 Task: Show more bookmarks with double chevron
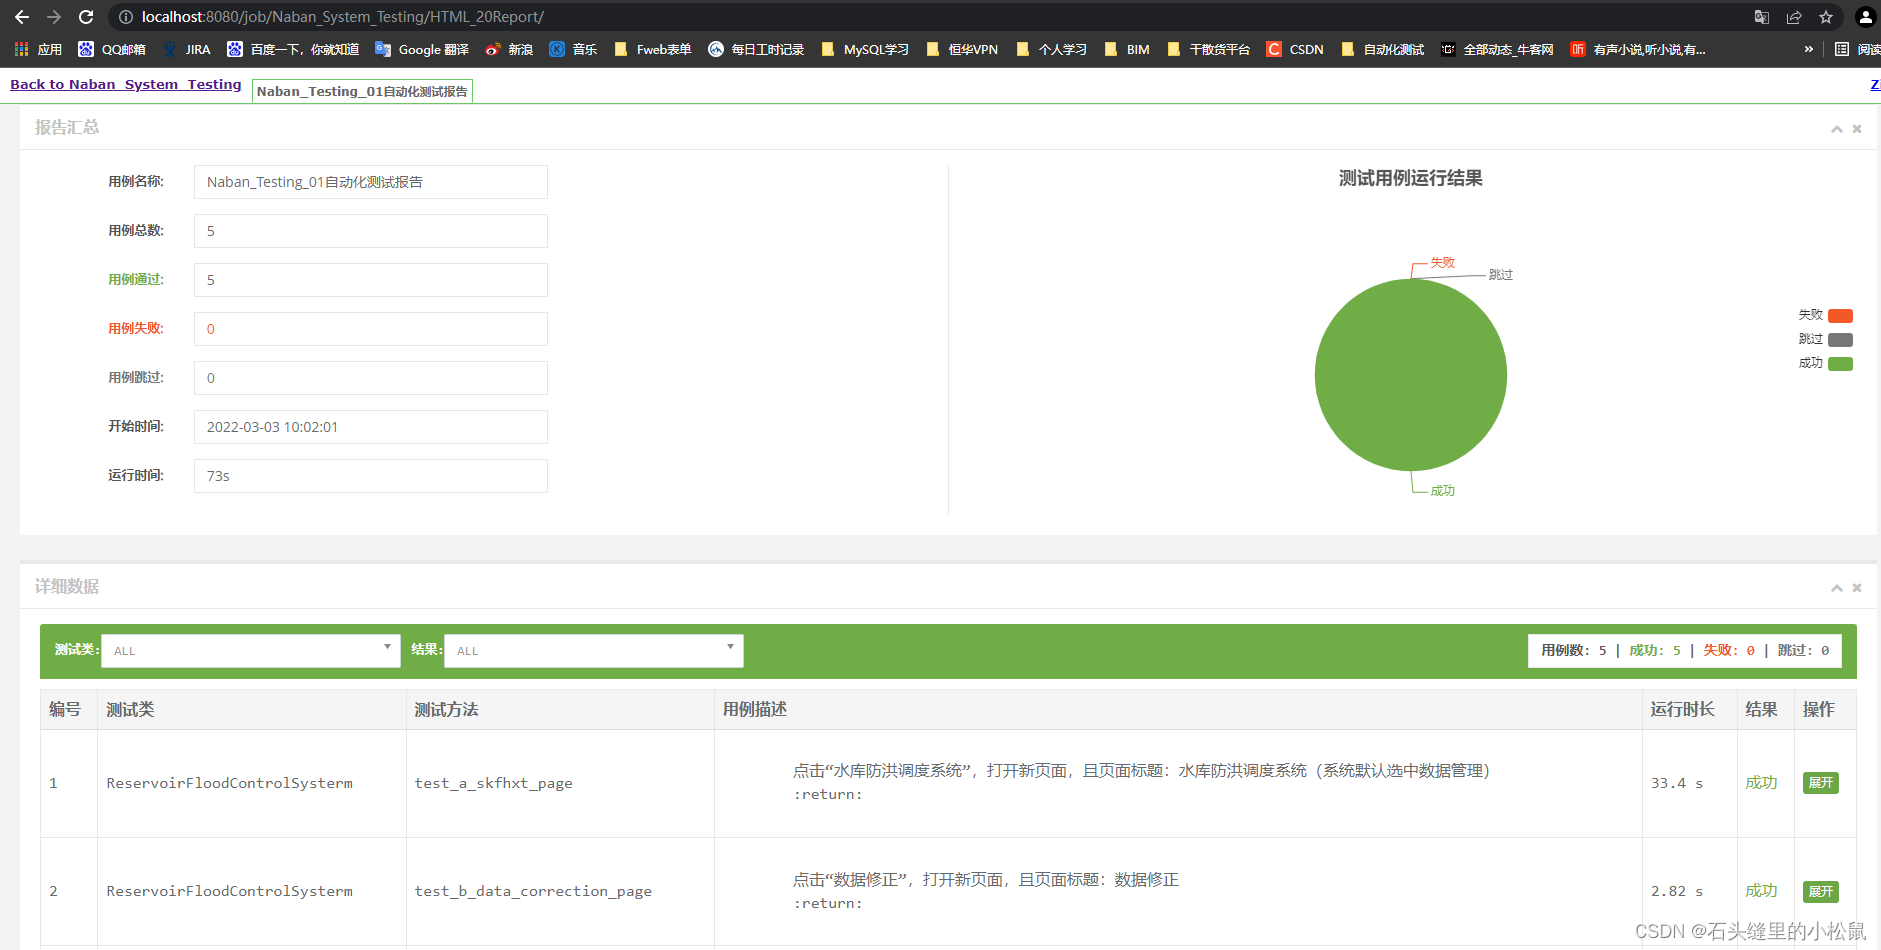click(1808, 49)
